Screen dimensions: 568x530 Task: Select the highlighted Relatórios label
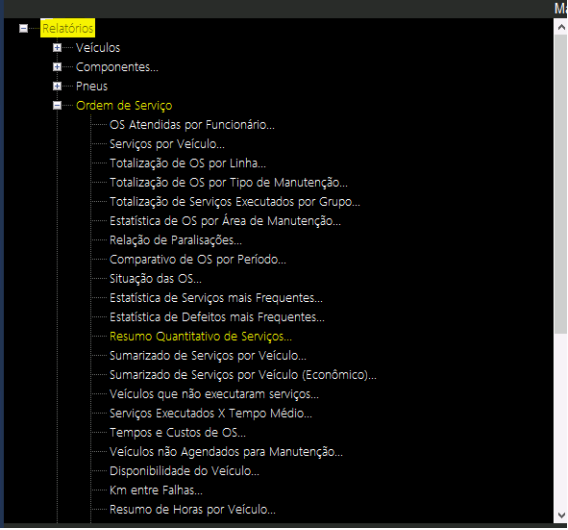tap(68, 28)
